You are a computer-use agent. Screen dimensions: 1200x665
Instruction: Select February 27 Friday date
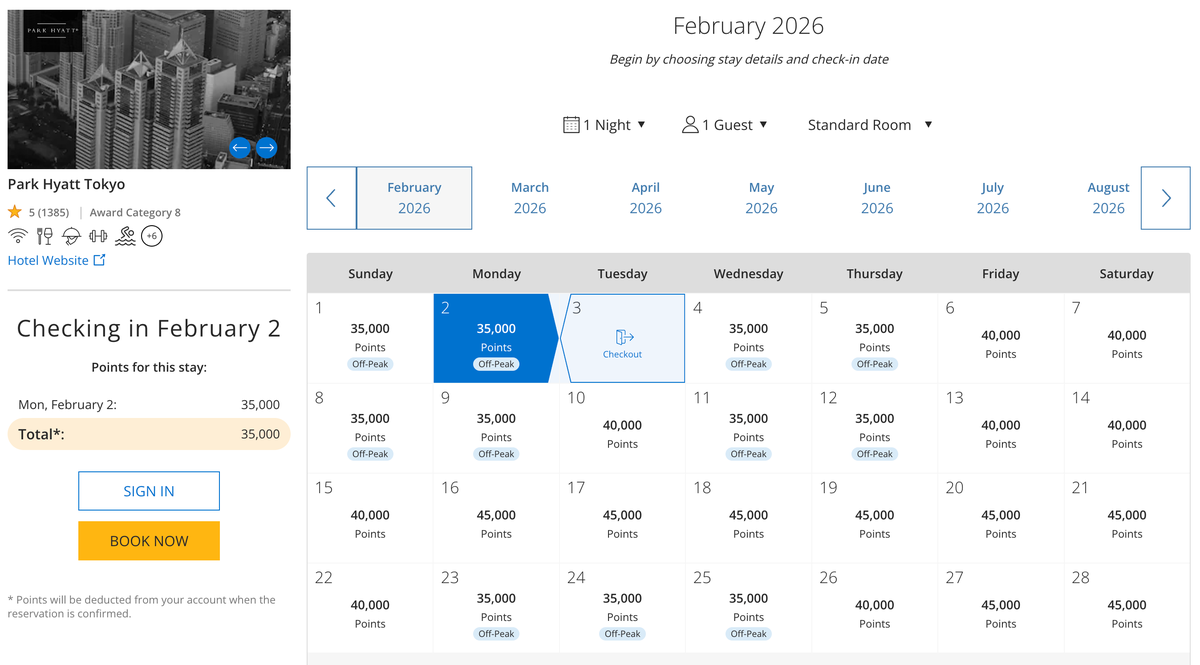(x=1001, y=608)
